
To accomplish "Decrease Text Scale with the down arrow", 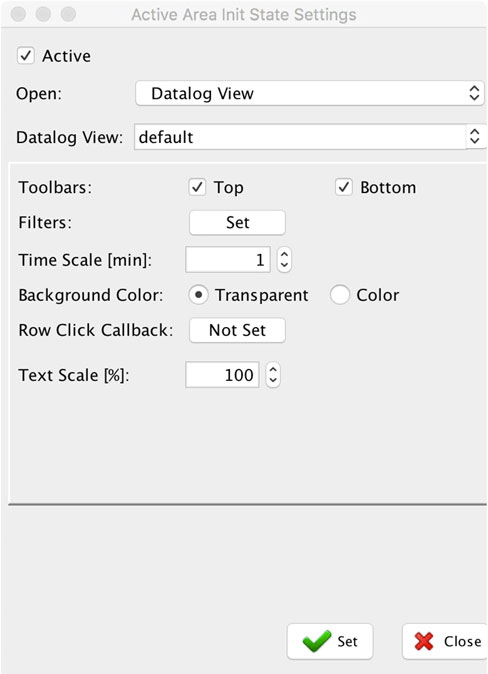I will (x=273, y=380).
